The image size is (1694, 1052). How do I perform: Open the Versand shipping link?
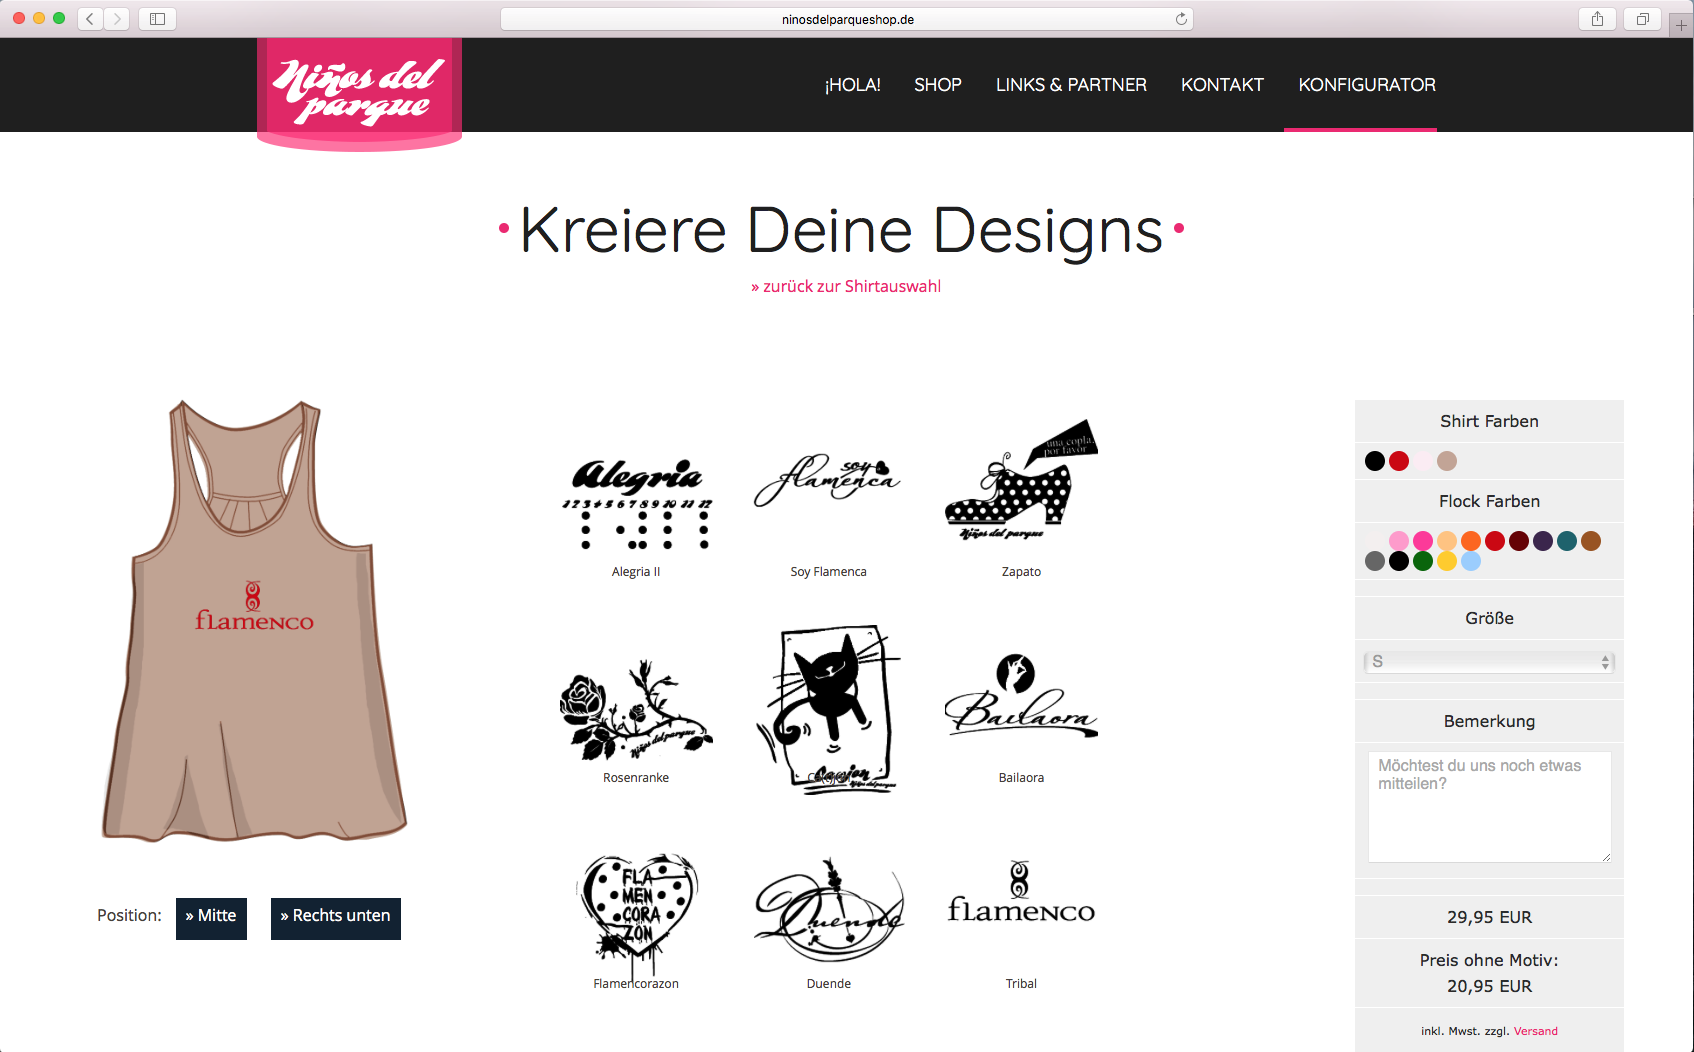pos(1535,1031)
